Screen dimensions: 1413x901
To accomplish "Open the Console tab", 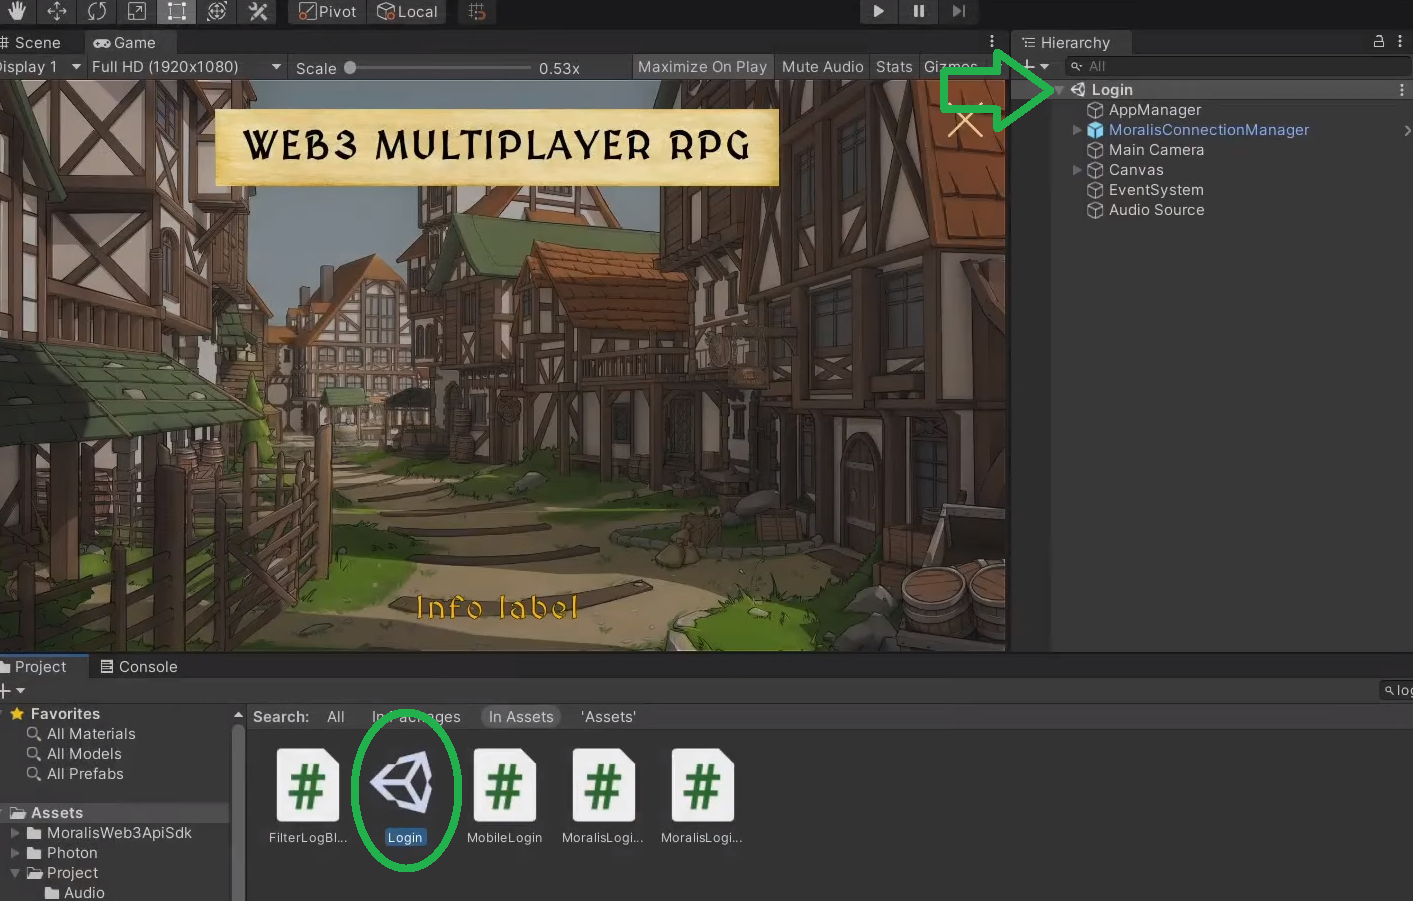I will pyautogui.click(x=139, y=667).
